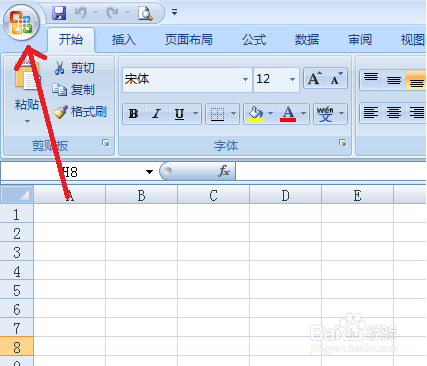Image resolution: width=427 pixels, height=366 pixels.
Task: Click the 宋体 font name box
Action: pyautogui.click(x=182, y=79)
